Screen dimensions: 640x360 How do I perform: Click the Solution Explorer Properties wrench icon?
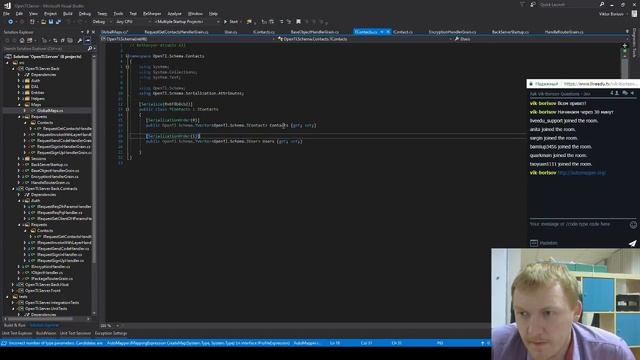click(x=80, y=40)
